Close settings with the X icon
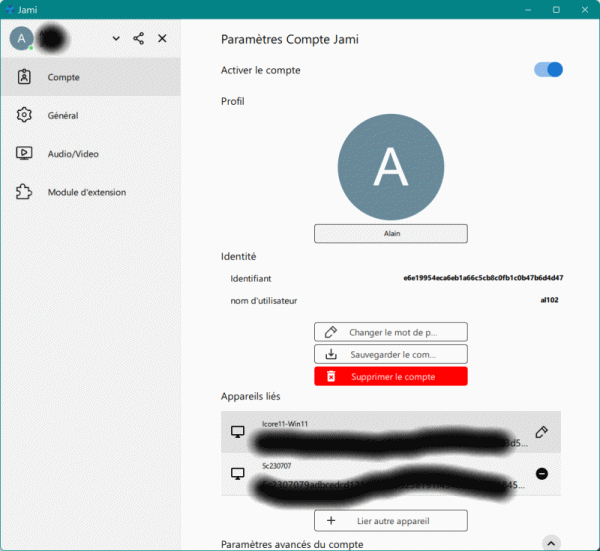Image resolution: width=600 pixels, height=551 pixels. pyautogui.click(x=163, y=39)
